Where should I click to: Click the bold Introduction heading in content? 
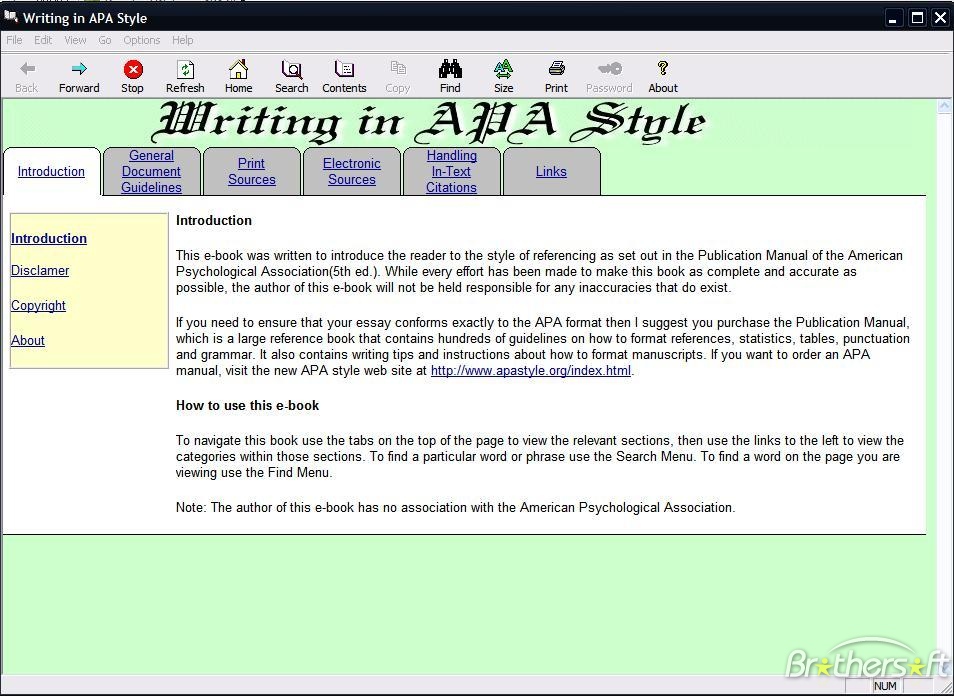click(x=214, y=221)
